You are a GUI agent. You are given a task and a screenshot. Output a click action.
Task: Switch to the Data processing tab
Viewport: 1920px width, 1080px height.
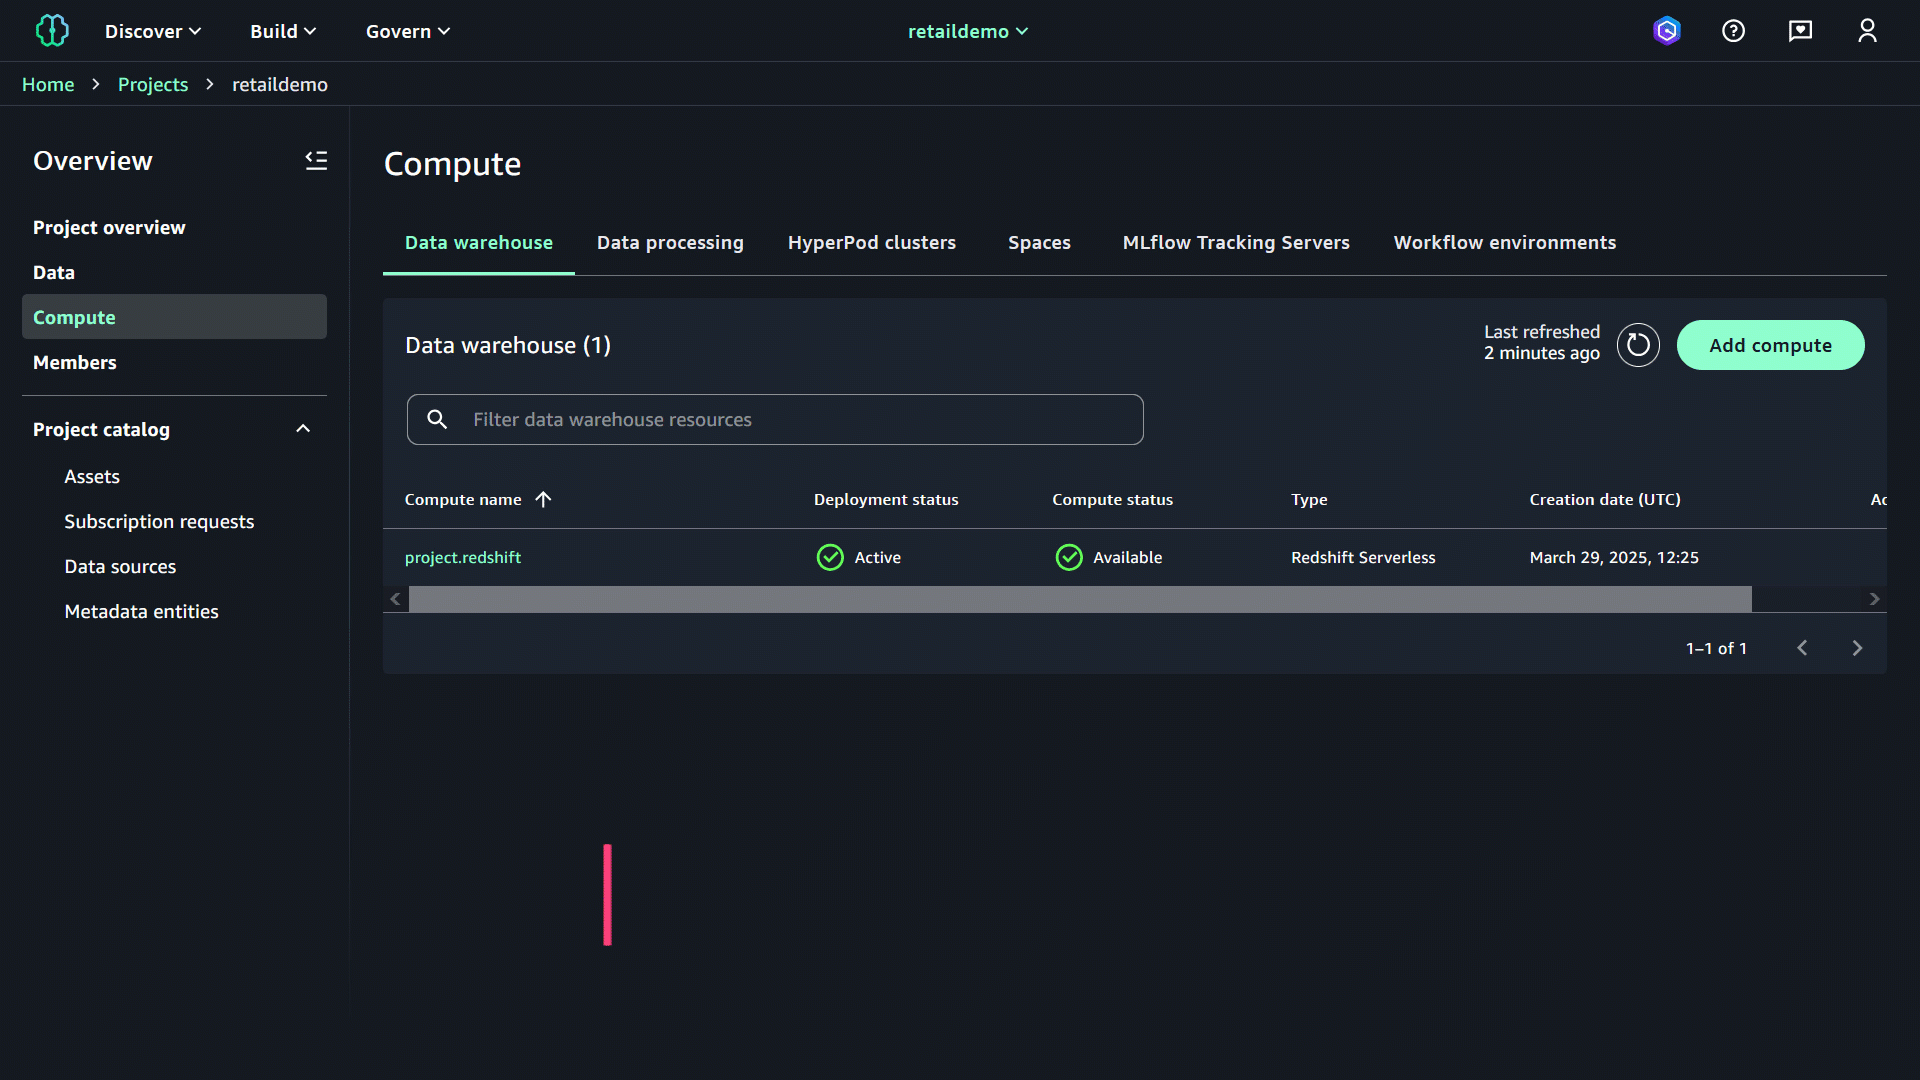tap(670, 242)
